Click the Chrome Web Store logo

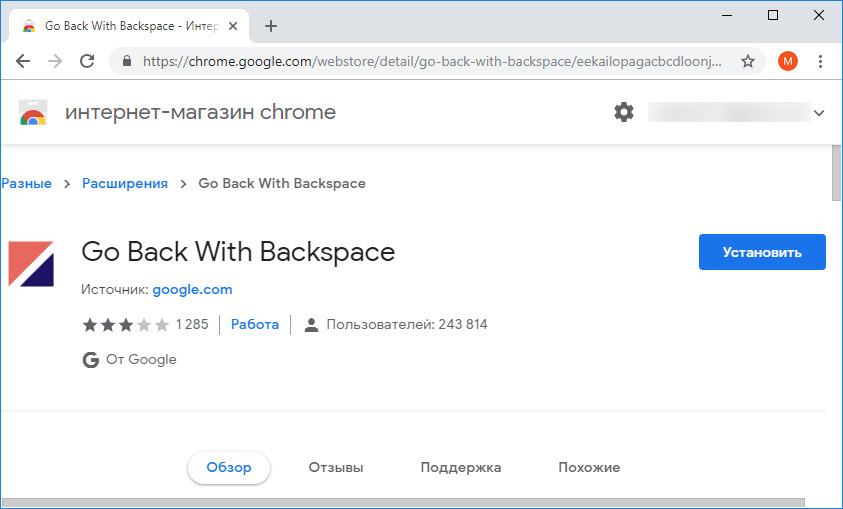tap(33, 112)
